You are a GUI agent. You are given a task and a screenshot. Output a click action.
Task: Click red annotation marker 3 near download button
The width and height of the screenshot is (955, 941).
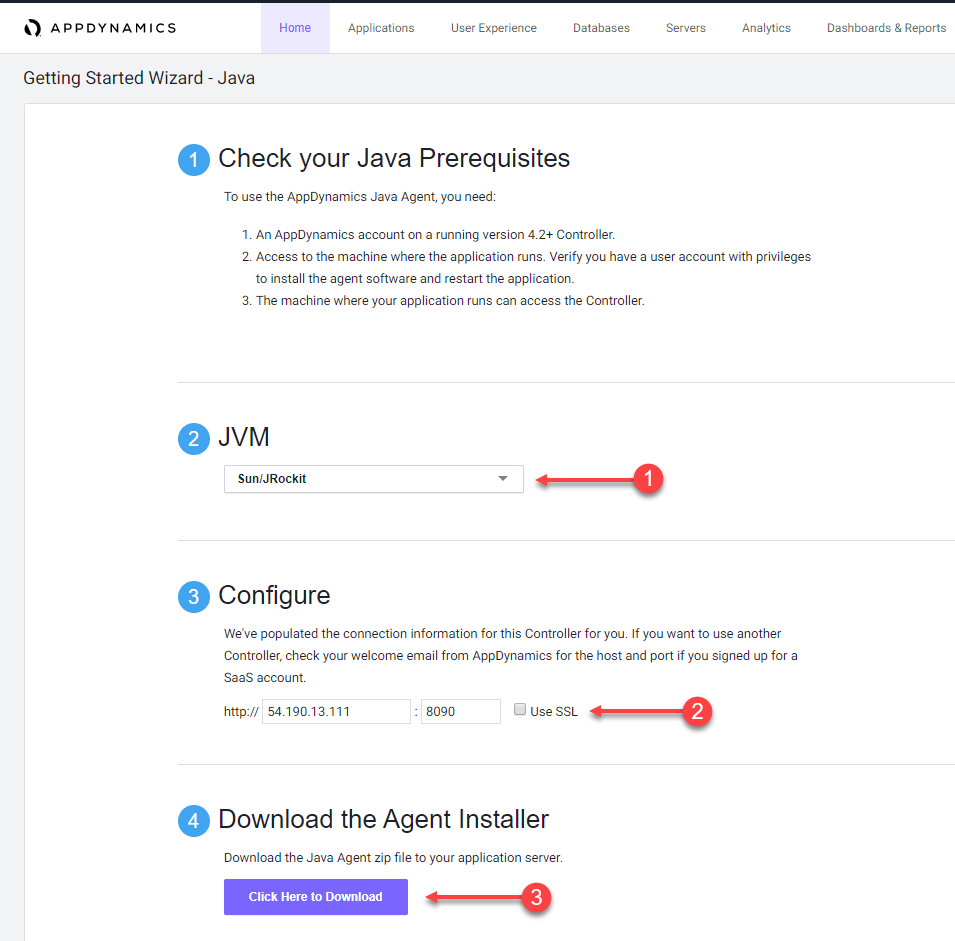coord(537,897)
